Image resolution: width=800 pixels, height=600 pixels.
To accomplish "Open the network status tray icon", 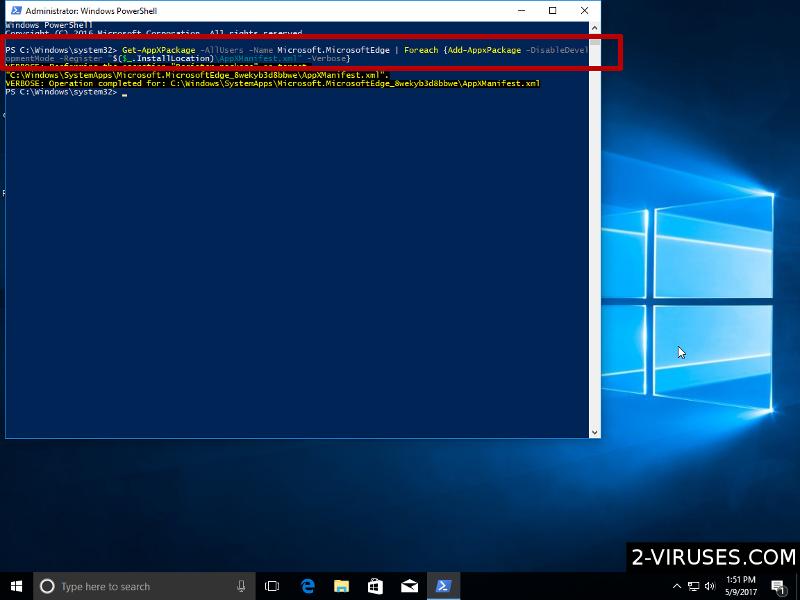I will [693, 586].
